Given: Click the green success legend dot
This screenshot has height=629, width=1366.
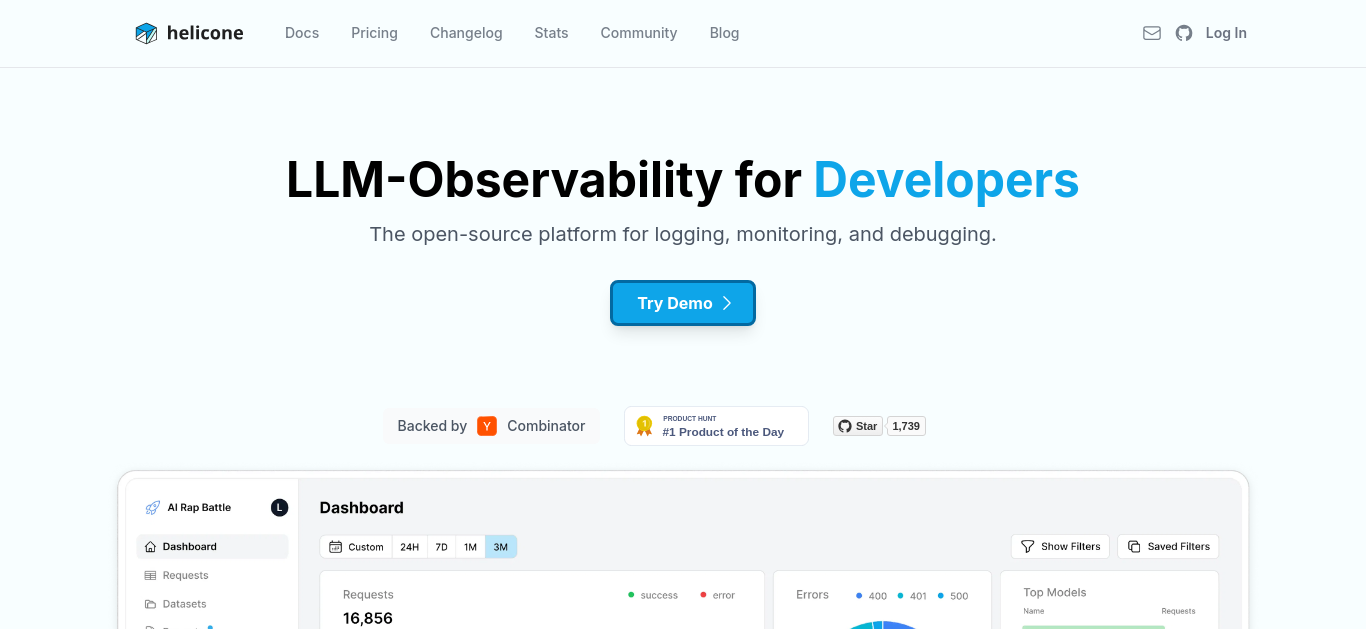Looking at the screenshot, I should (631, 595).
